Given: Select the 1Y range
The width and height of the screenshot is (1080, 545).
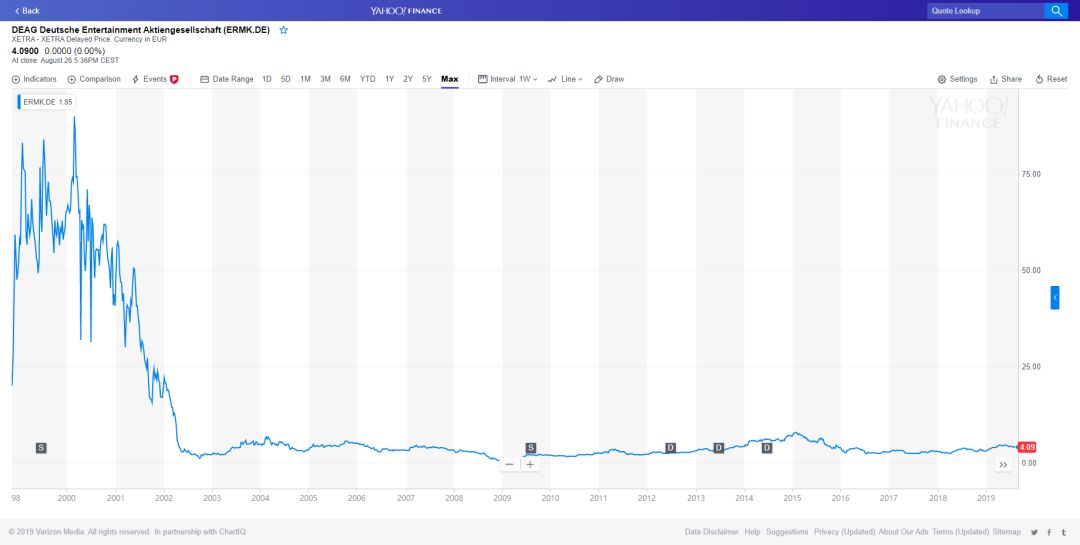Looking at the screenshot, I should point(390,79).
